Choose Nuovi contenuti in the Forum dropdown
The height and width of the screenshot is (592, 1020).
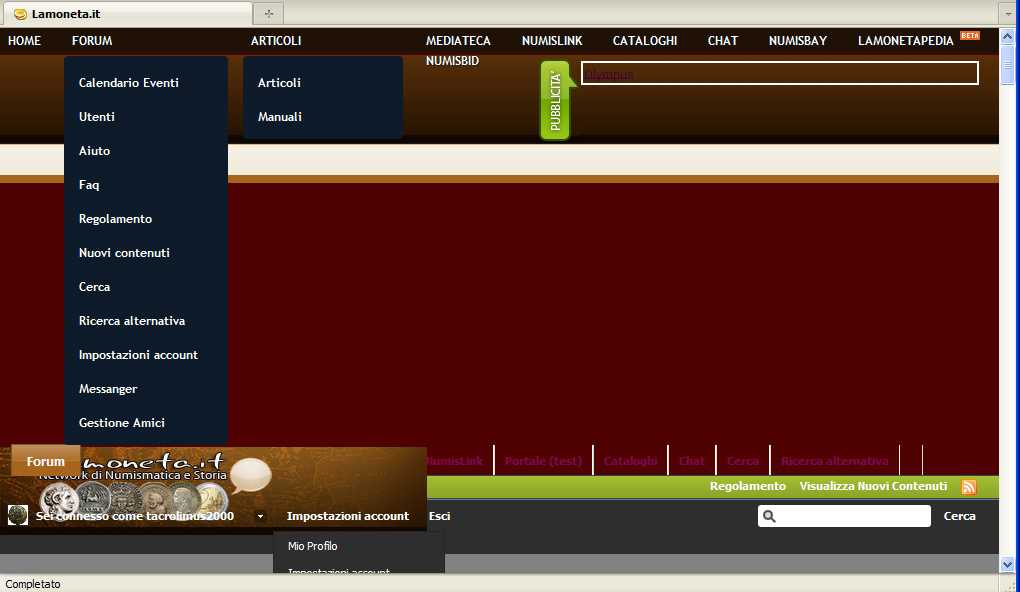(x=124, y=253)
